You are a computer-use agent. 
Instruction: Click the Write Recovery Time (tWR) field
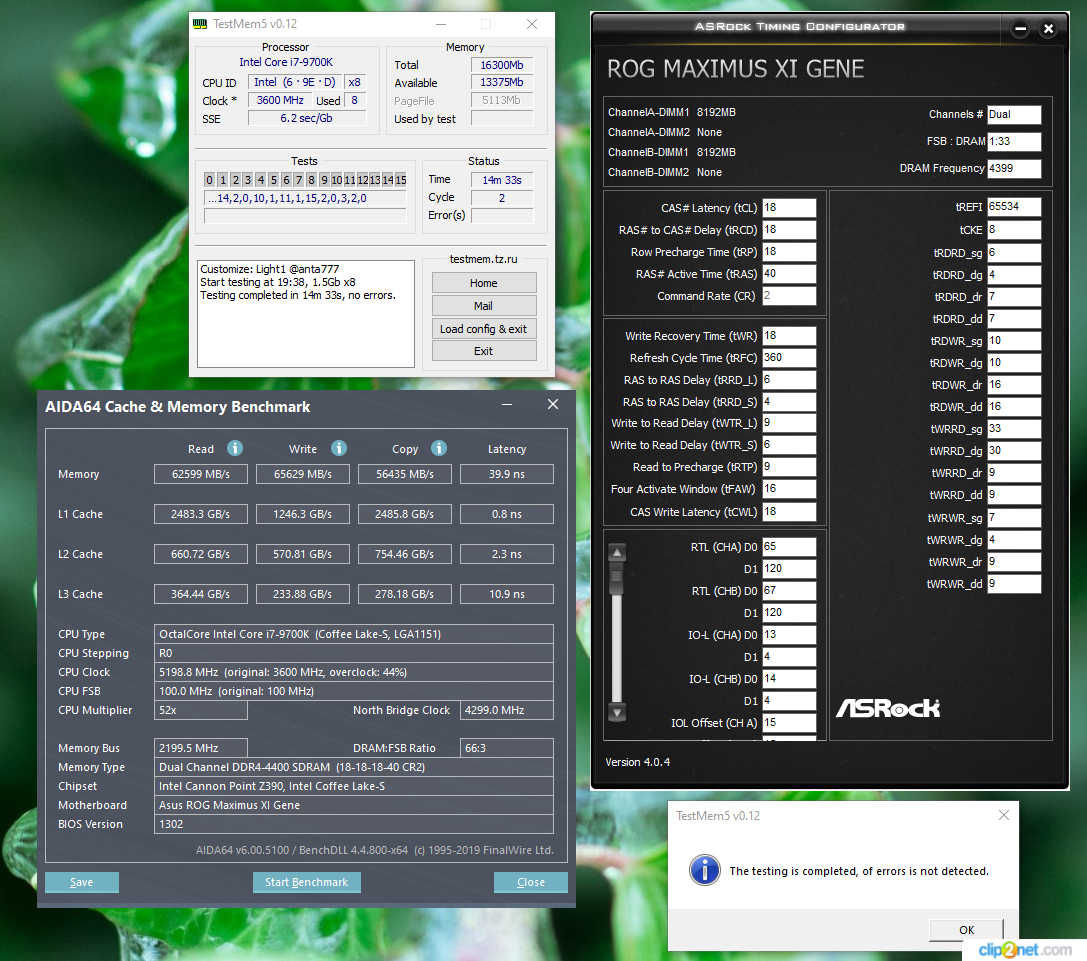789,336
